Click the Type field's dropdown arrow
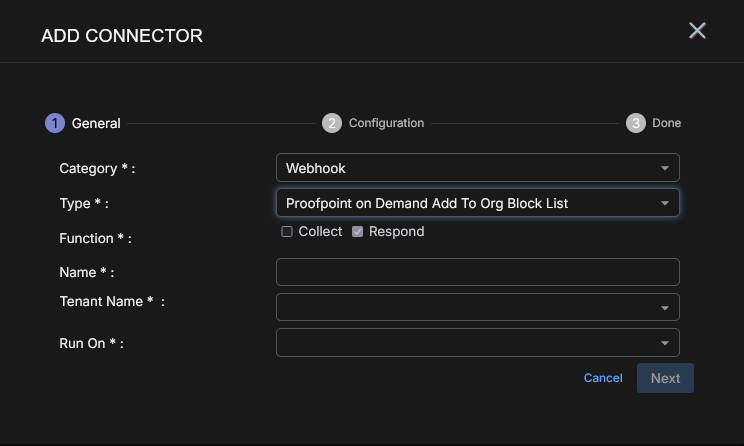Viewport: 744px width, 446px height. [665, 204]
